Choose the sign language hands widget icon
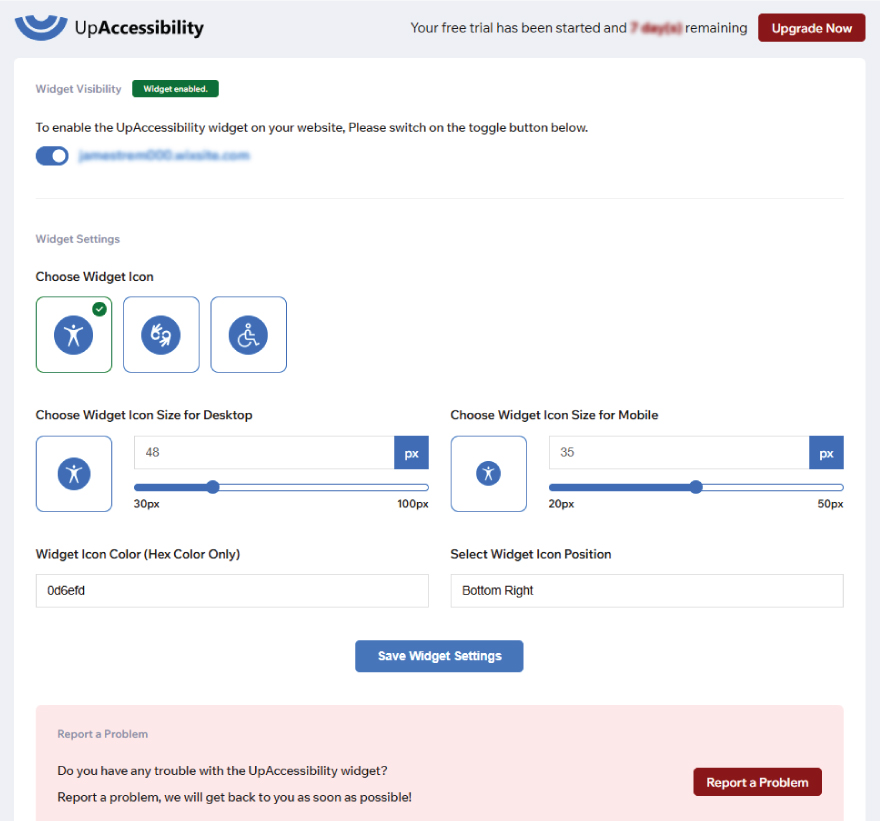 tap(161, 334)
